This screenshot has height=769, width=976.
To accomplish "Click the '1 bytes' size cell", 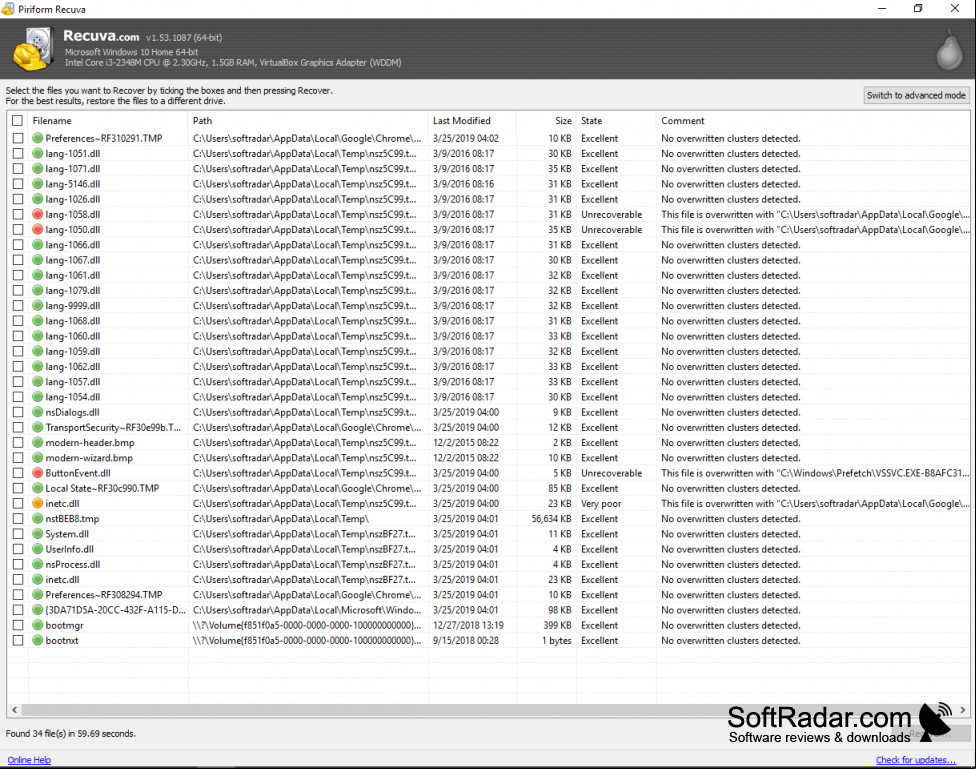I will 556,640.
